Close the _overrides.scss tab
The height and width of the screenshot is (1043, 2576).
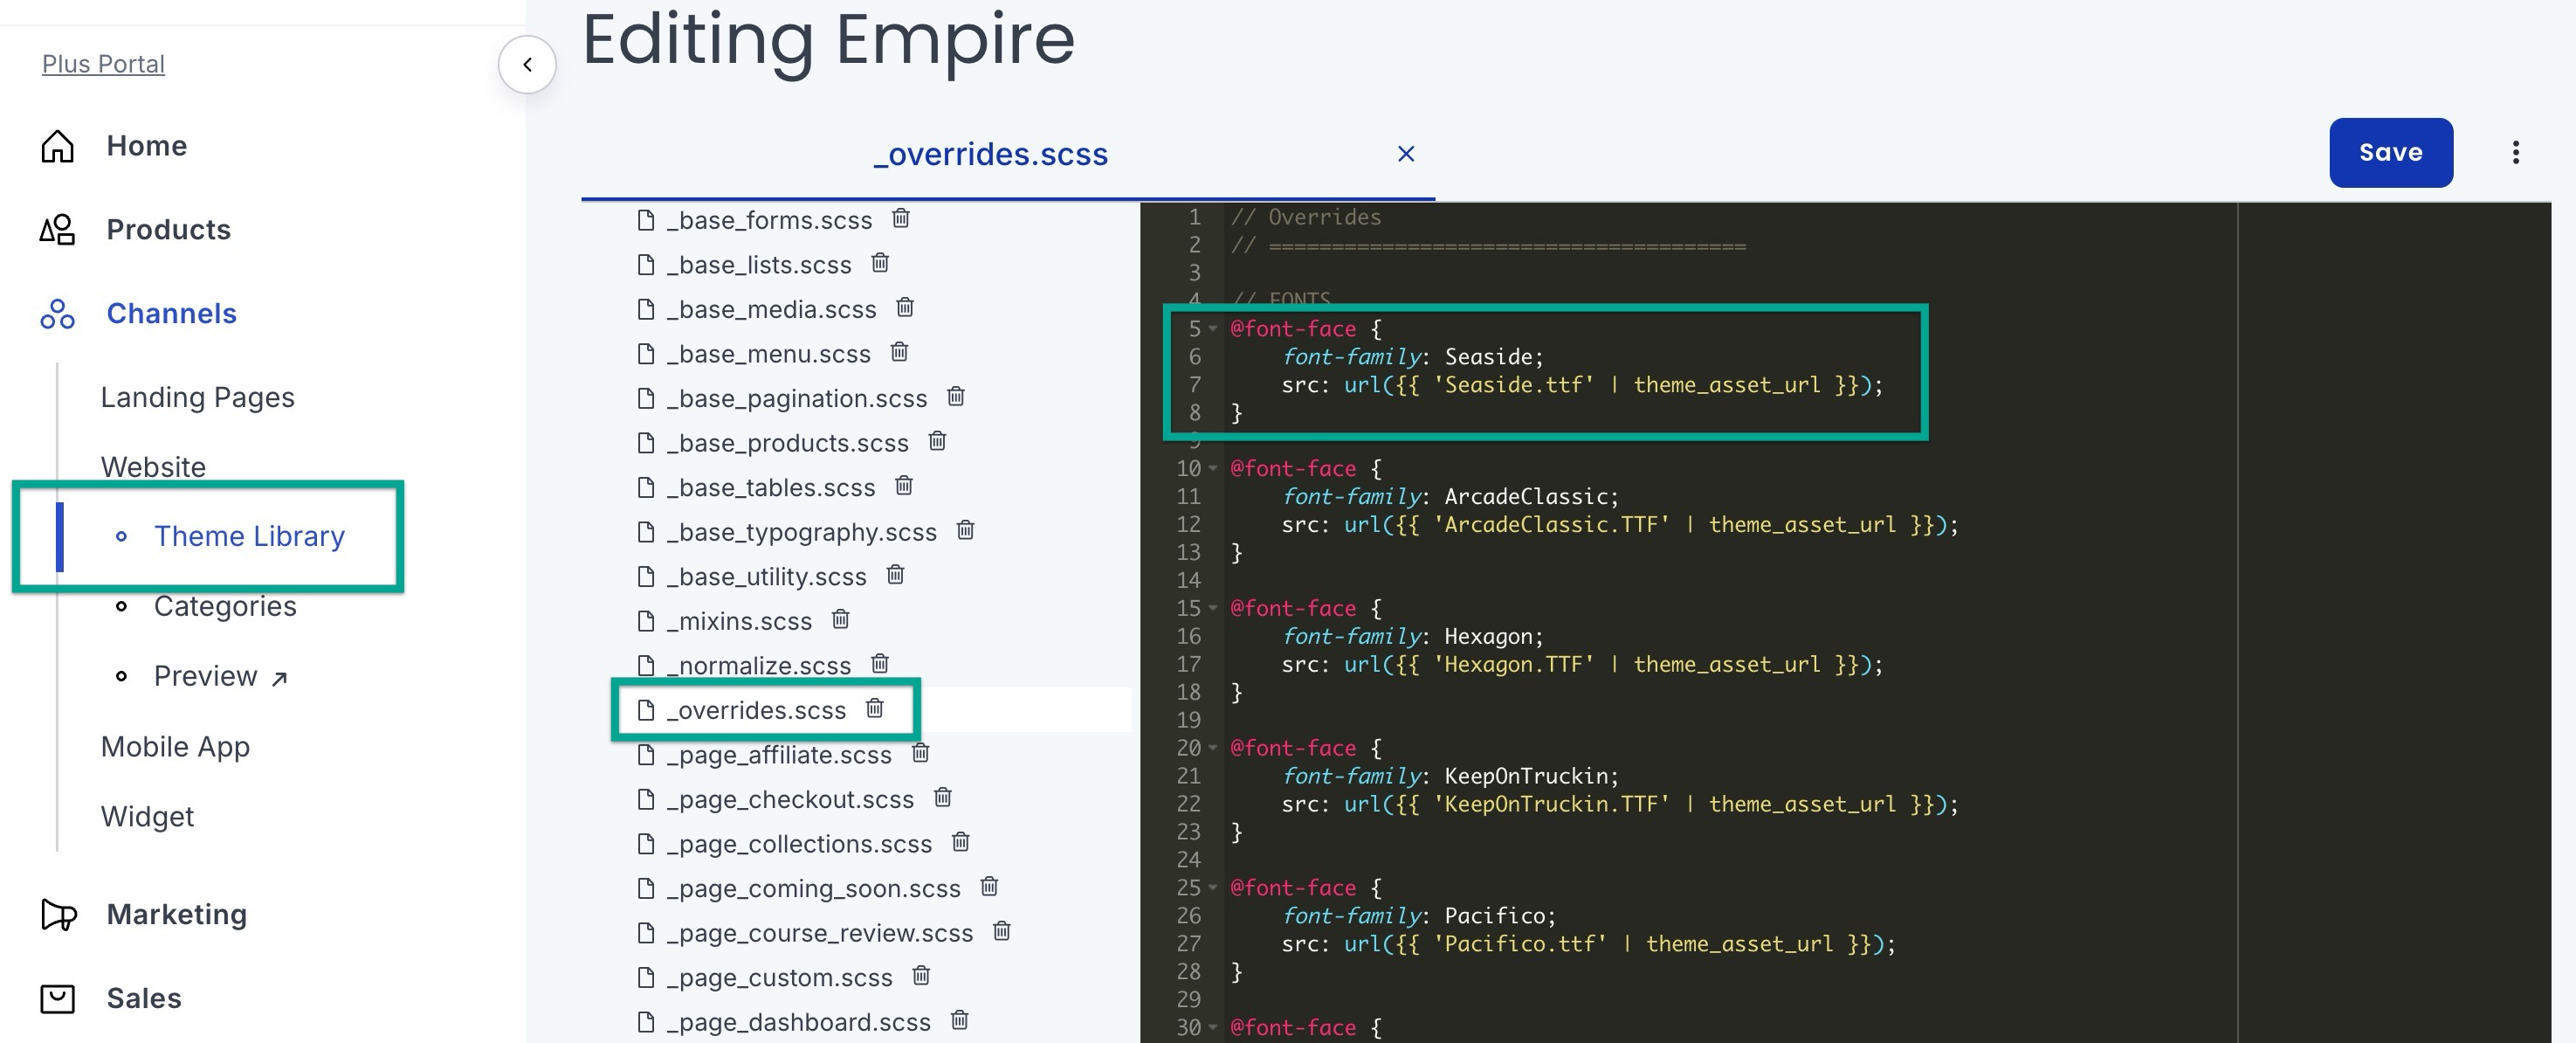[x=1405, y=154]
